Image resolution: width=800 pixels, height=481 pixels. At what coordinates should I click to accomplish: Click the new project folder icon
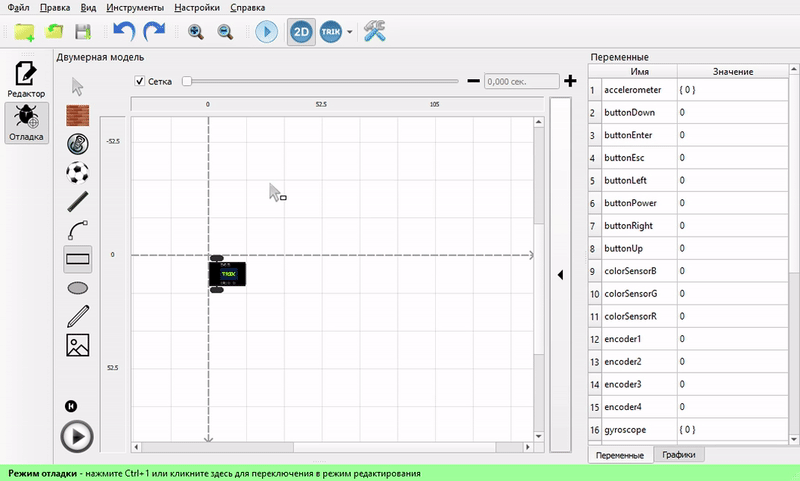tap(24, 32)
